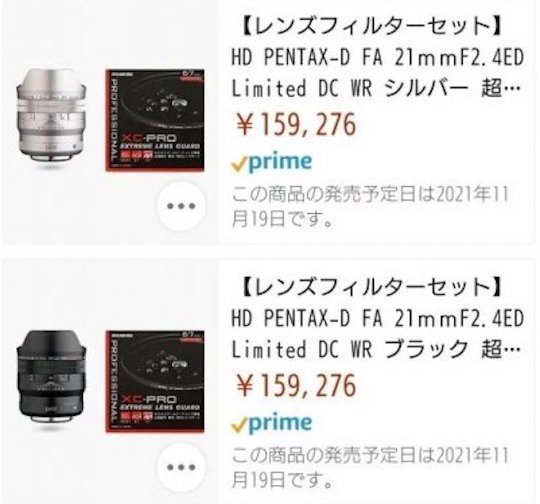Viewport: 540px width, 504px height.
Task: Click the XC-PRO filter box in the silver listing
Action: [x=155, y=120]
